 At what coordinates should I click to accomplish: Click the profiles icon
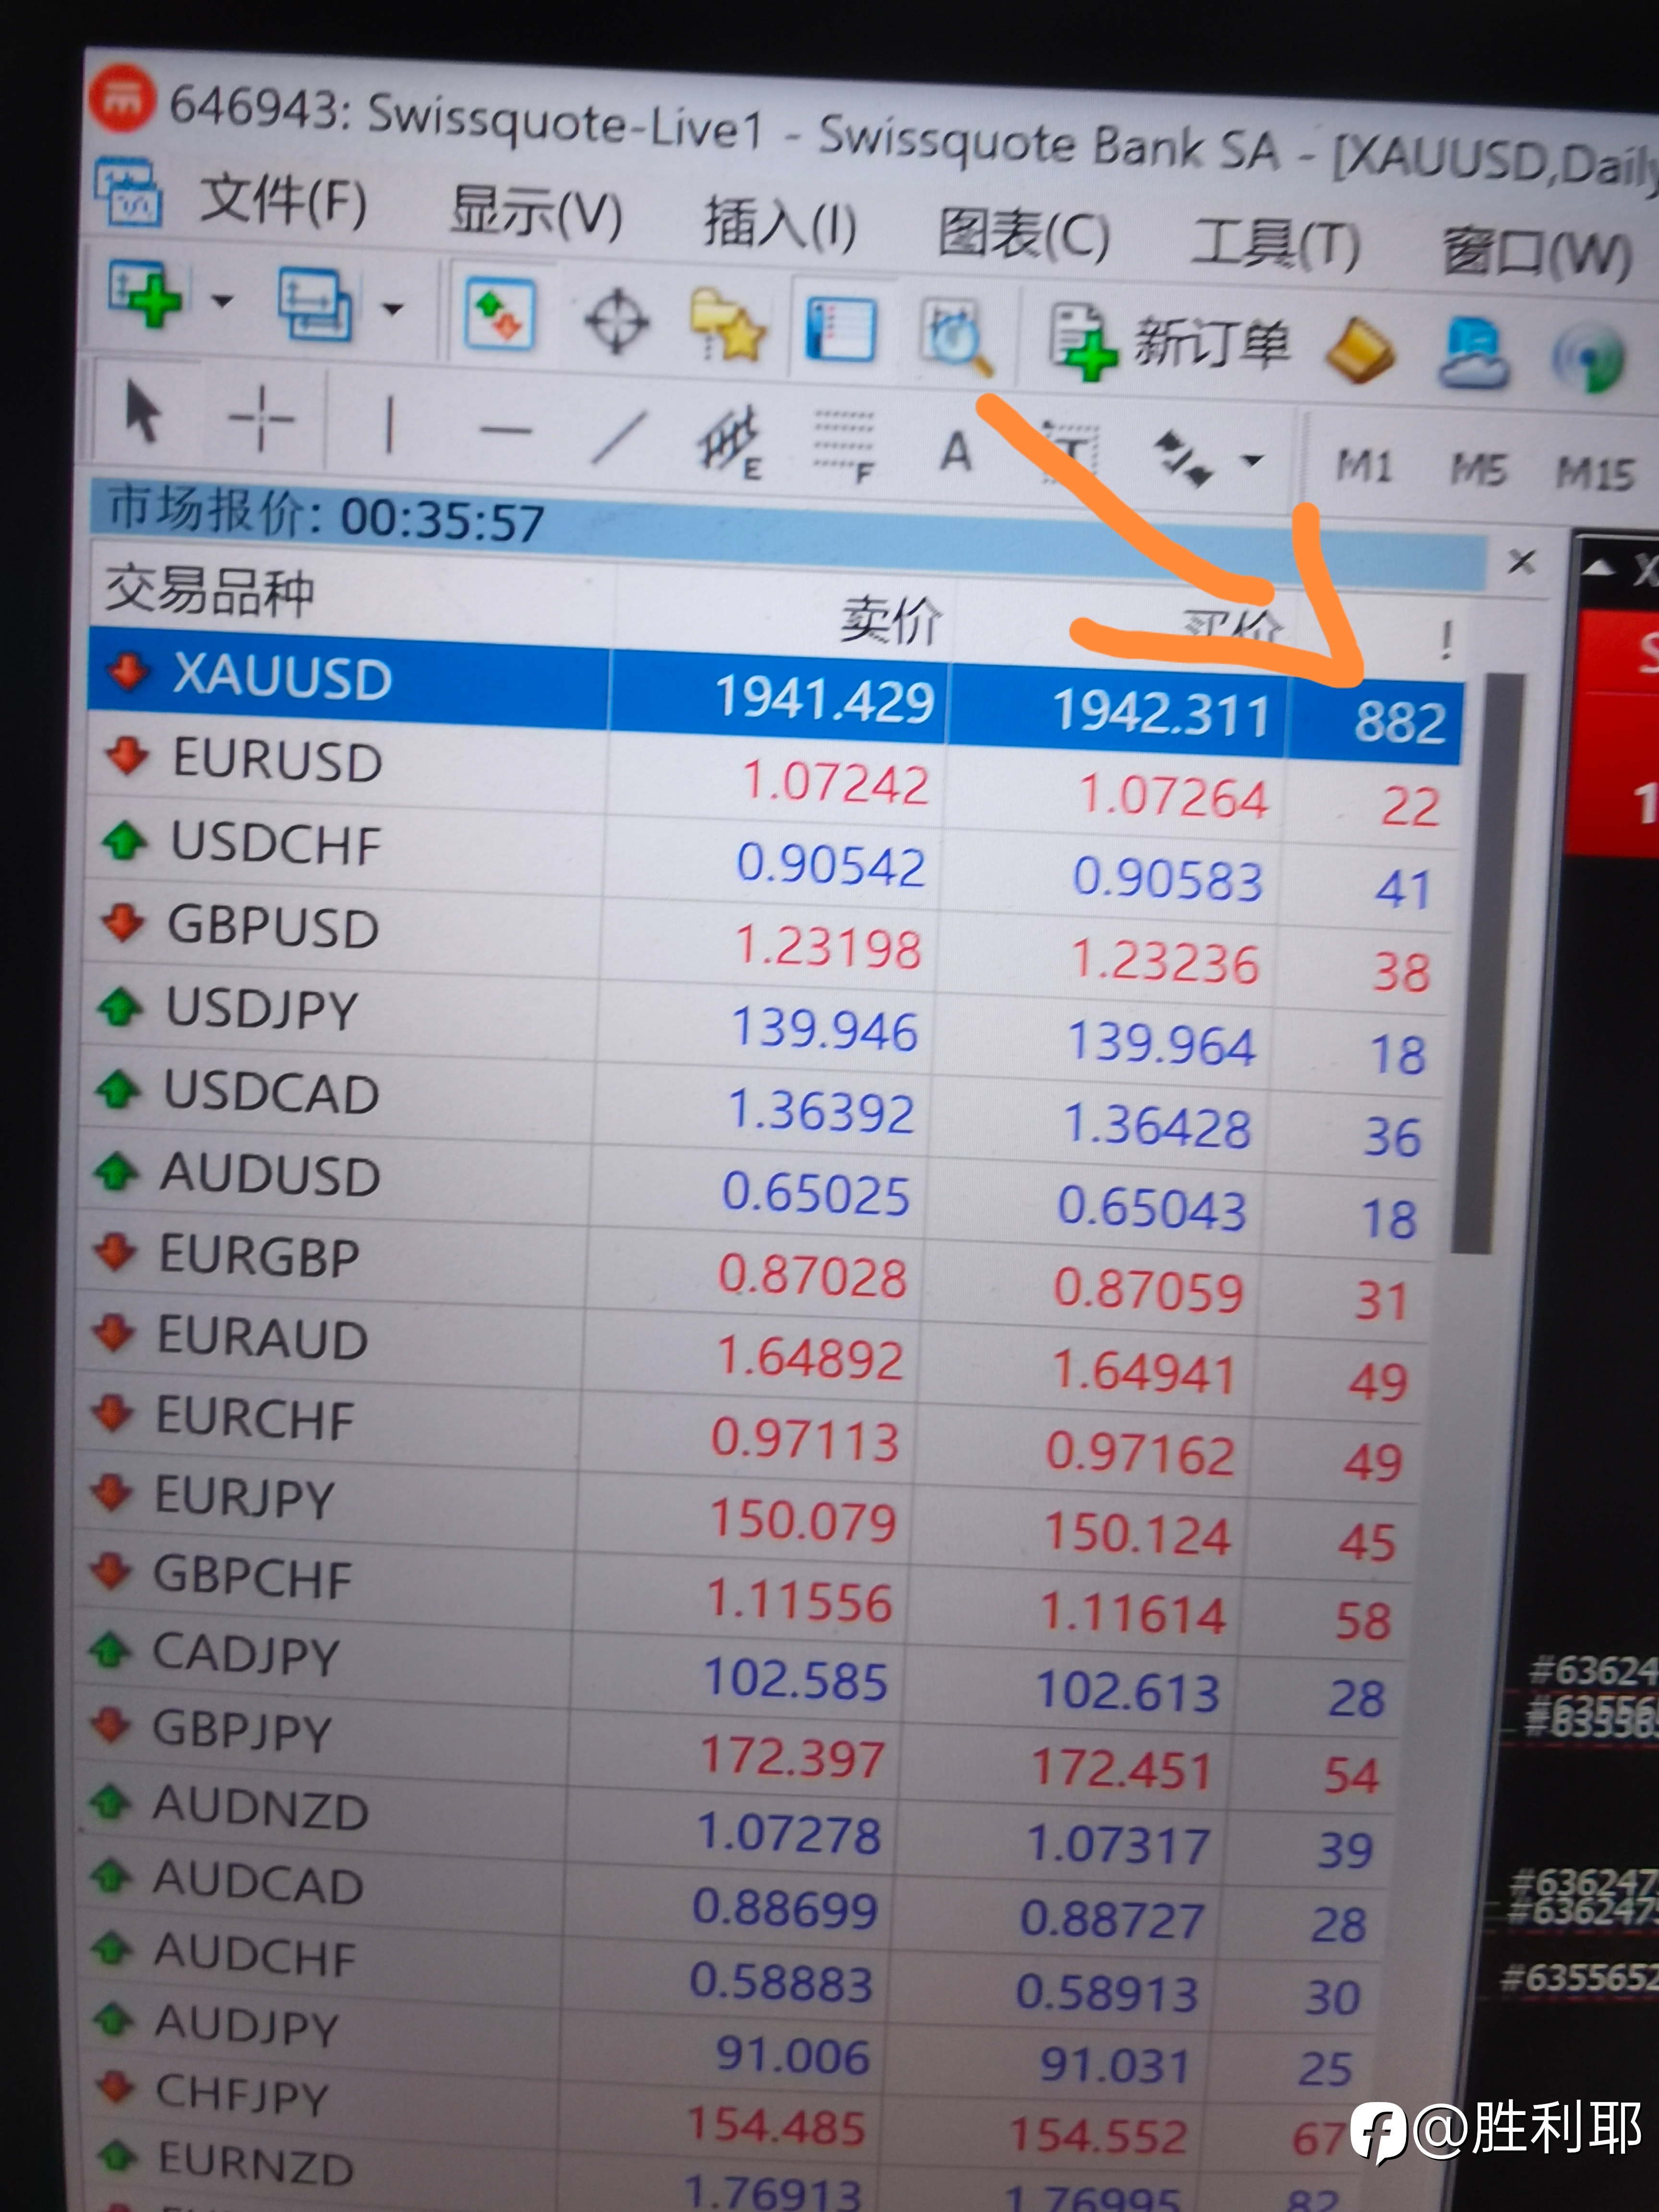[x=315, y=305]
